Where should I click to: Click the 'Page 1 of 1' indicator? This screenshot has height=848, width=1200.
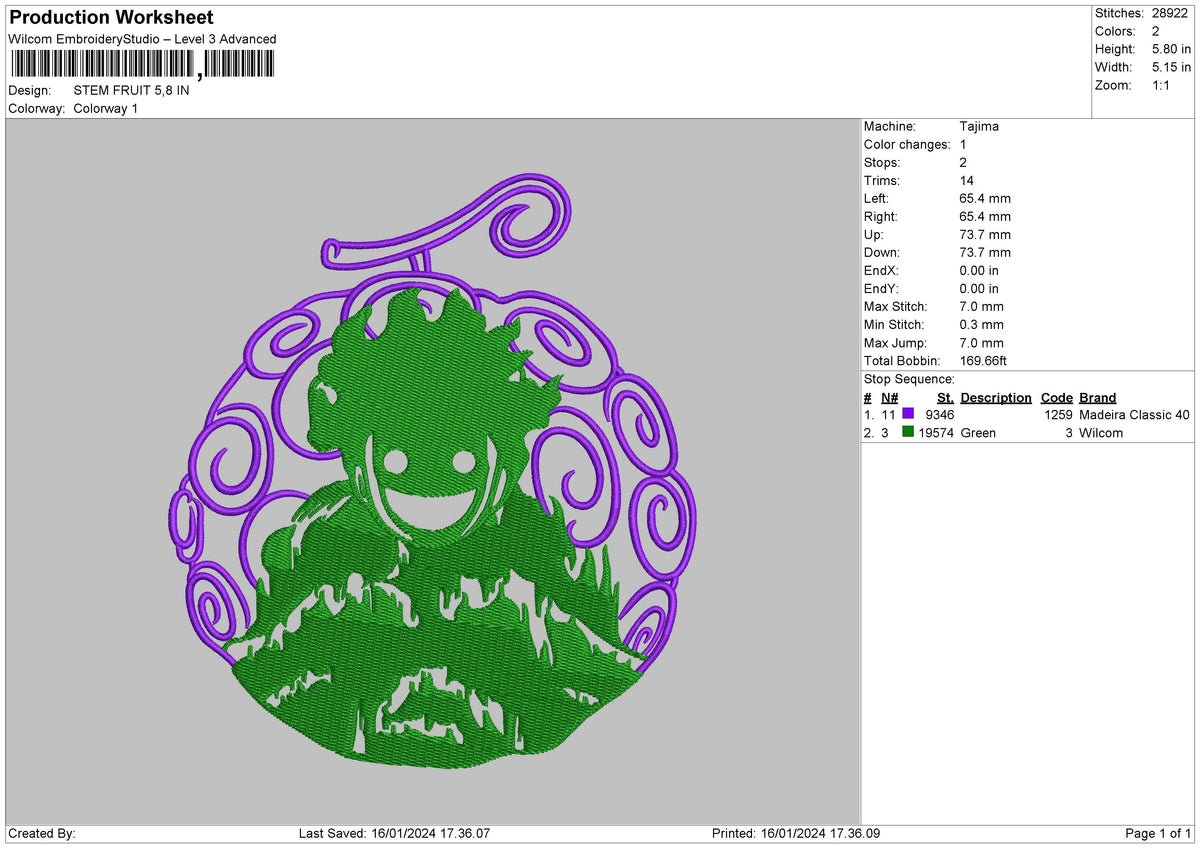(x=1158, y=834)
